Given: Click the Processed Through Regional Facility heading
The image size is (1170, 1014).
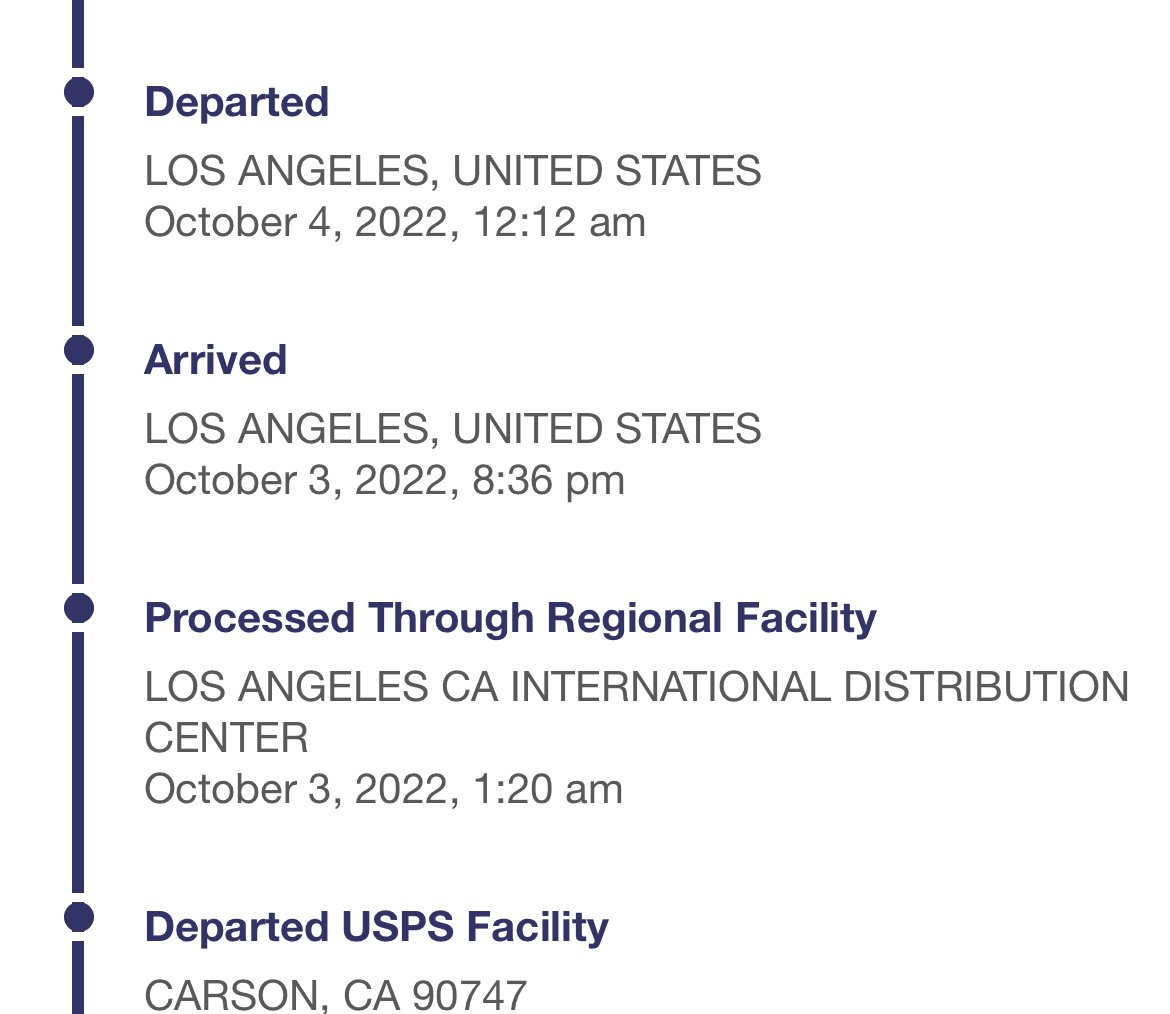Looking at the screenshot, I should pyautogui.click(x=510, y=618).
